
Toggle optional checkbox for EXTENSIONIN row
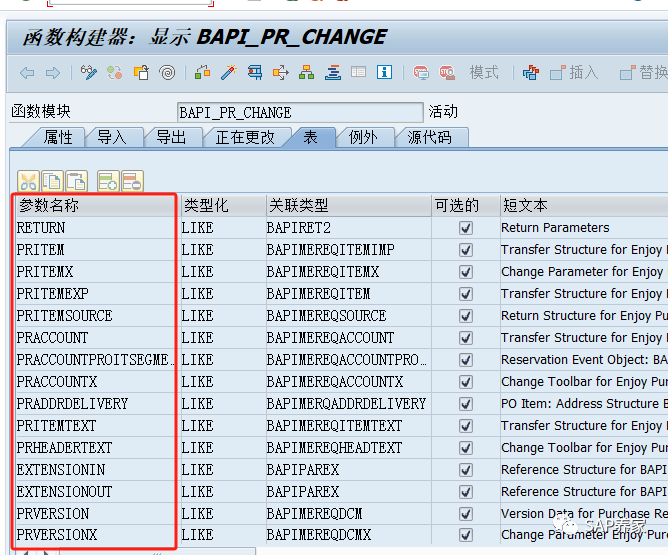point(466,470)
